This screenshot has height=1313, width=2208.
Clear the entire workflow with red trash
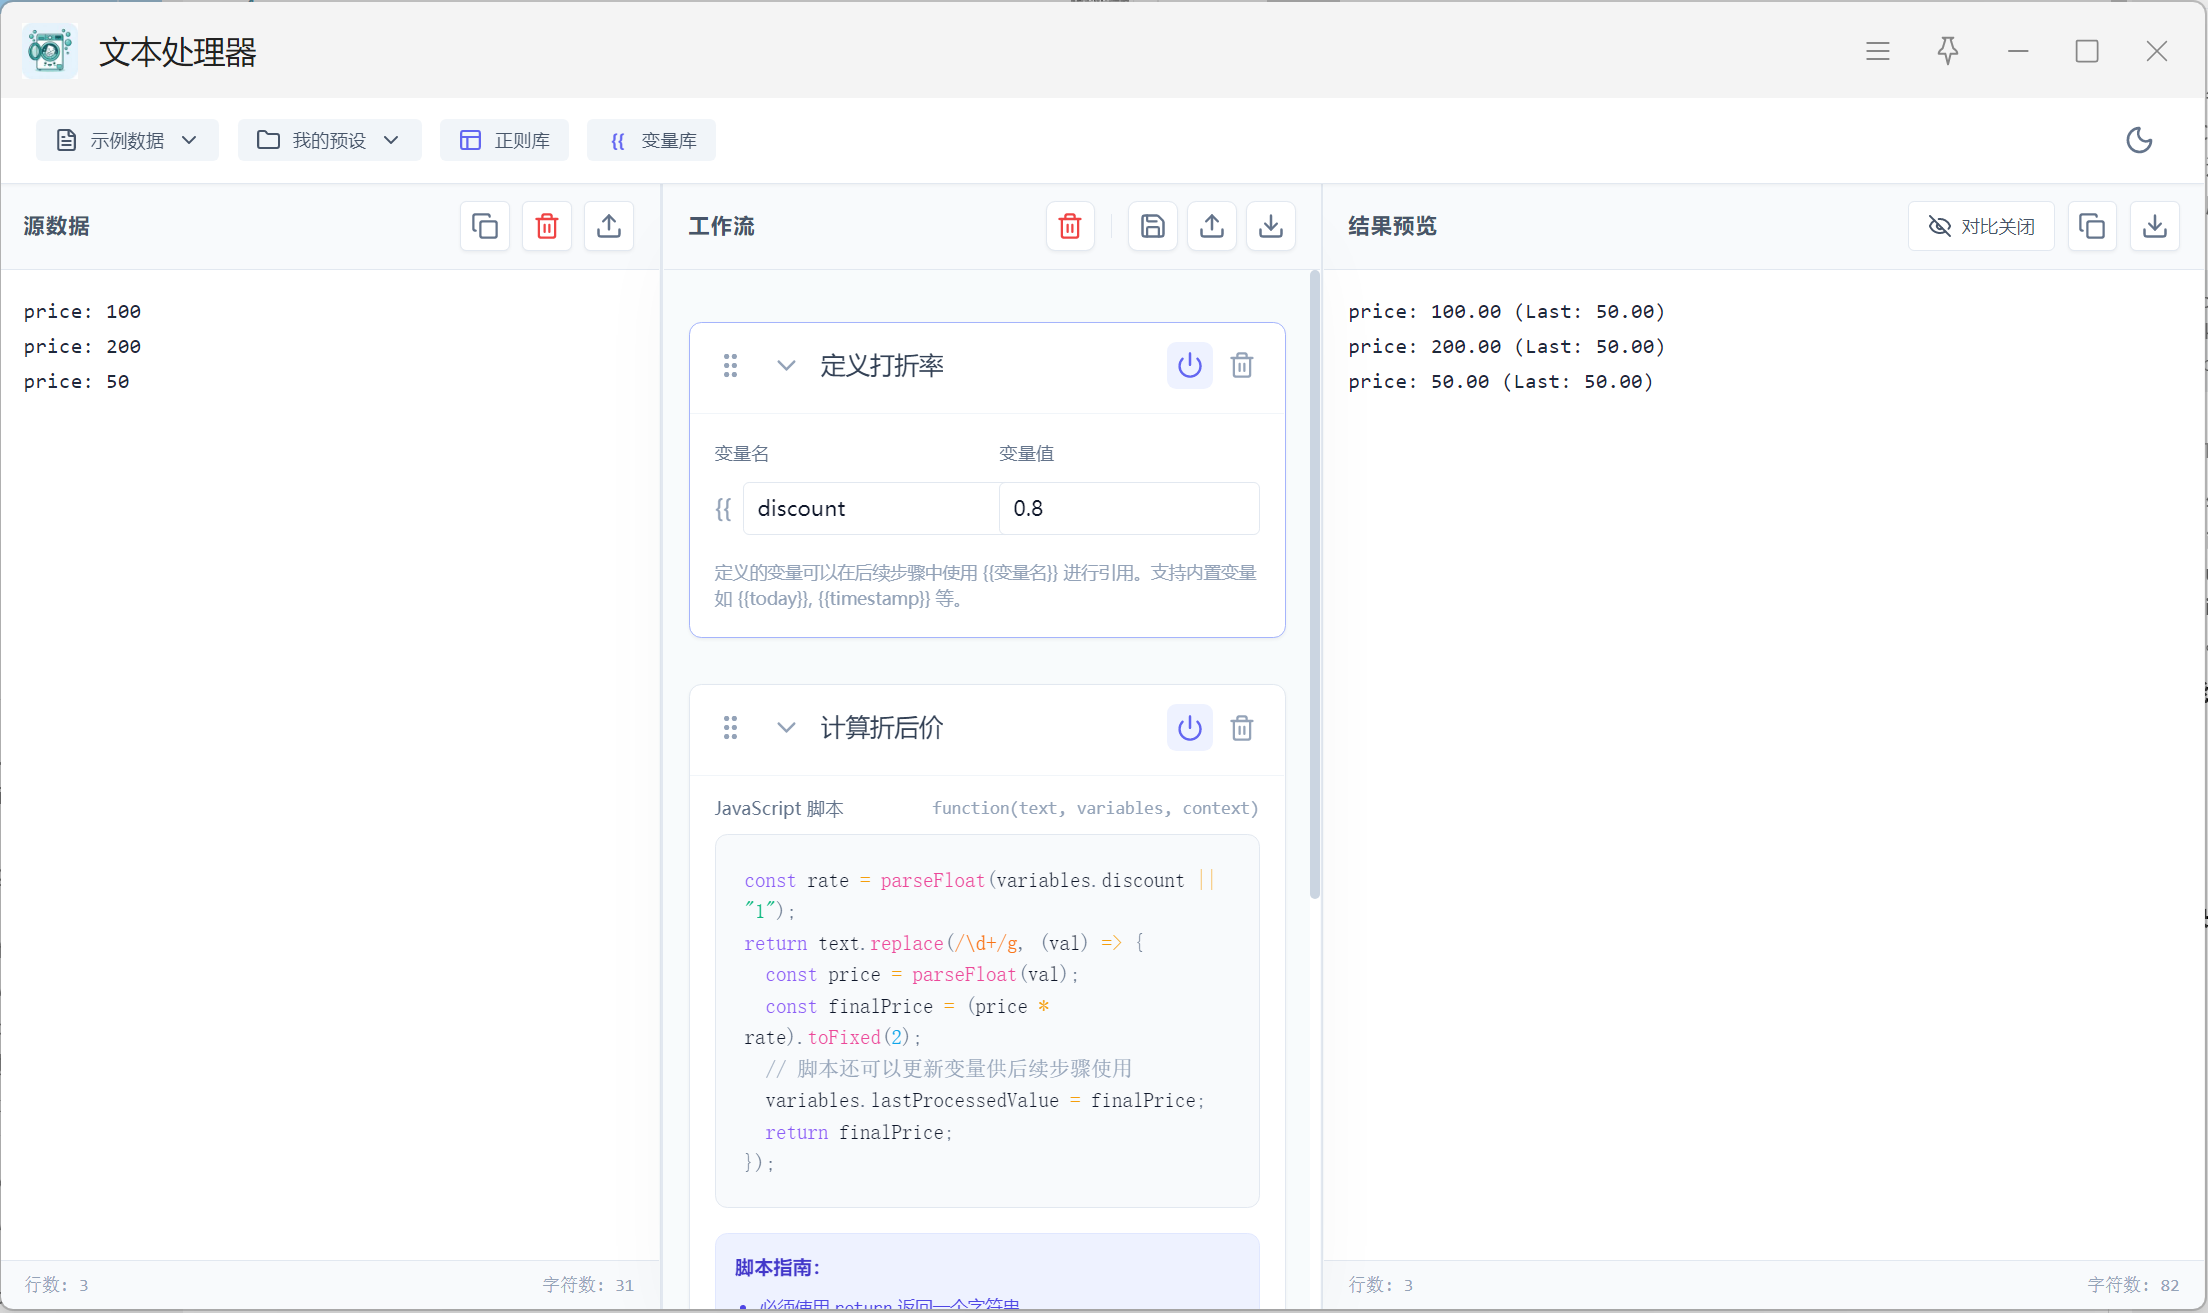(1070, 226)
